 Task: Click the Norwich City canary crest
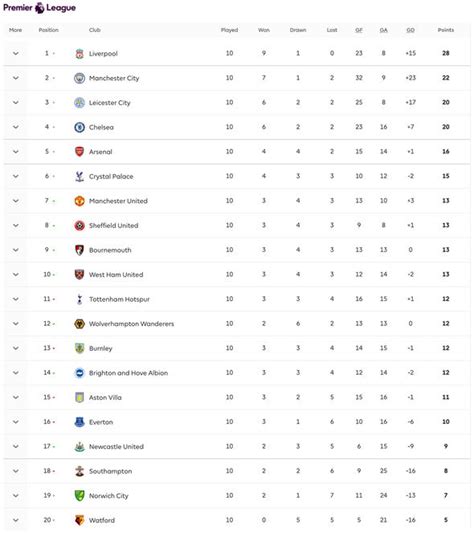point(79,496)
